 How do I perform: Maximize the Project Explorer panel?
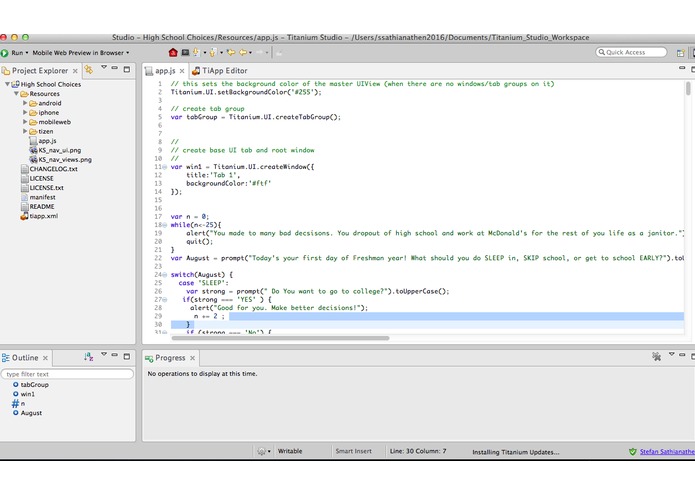[127, 69]
